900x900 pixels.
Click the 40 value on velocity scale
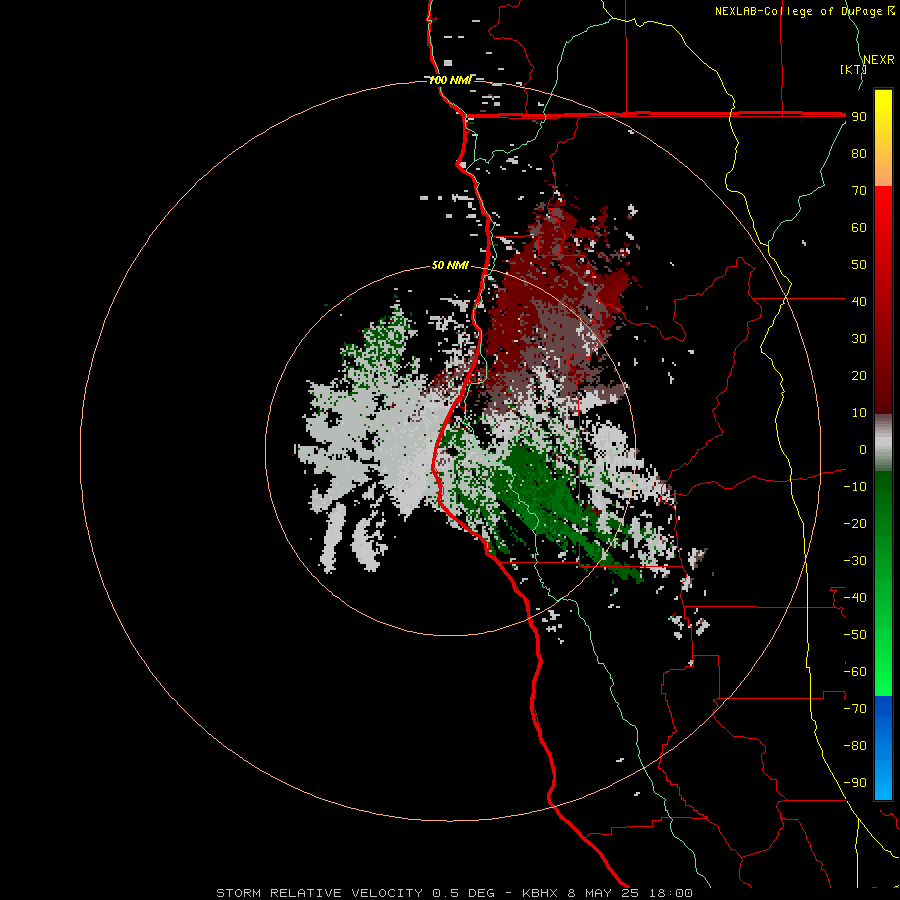[859, 301]
